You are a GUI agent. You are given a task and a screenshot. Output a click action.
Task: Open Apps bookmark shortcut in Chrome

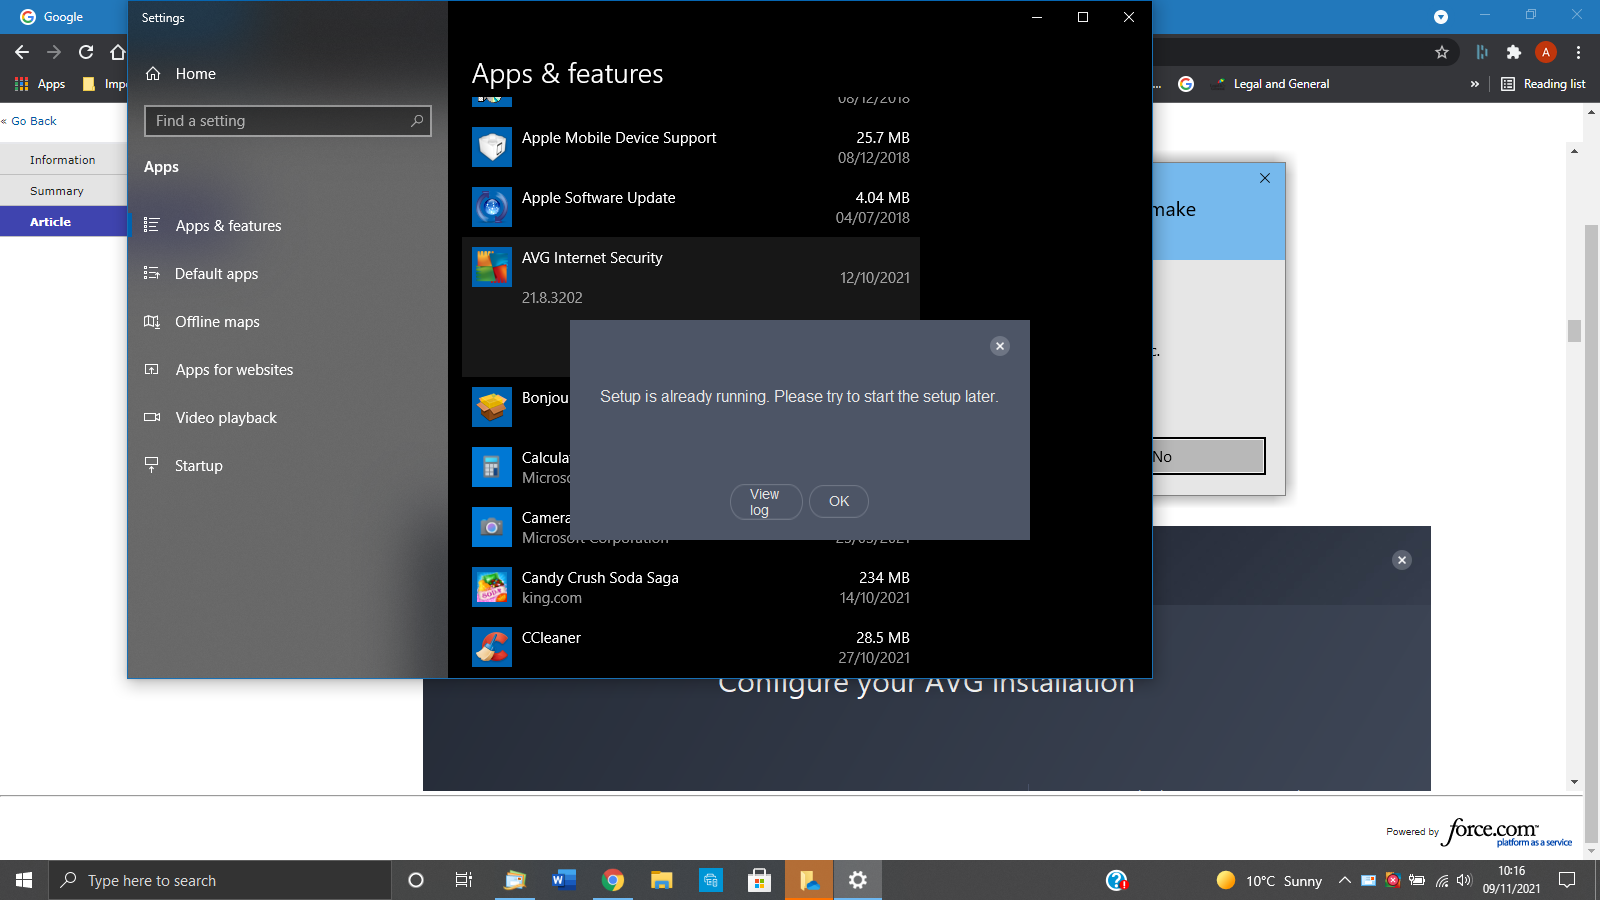click(x=40, y=84)
